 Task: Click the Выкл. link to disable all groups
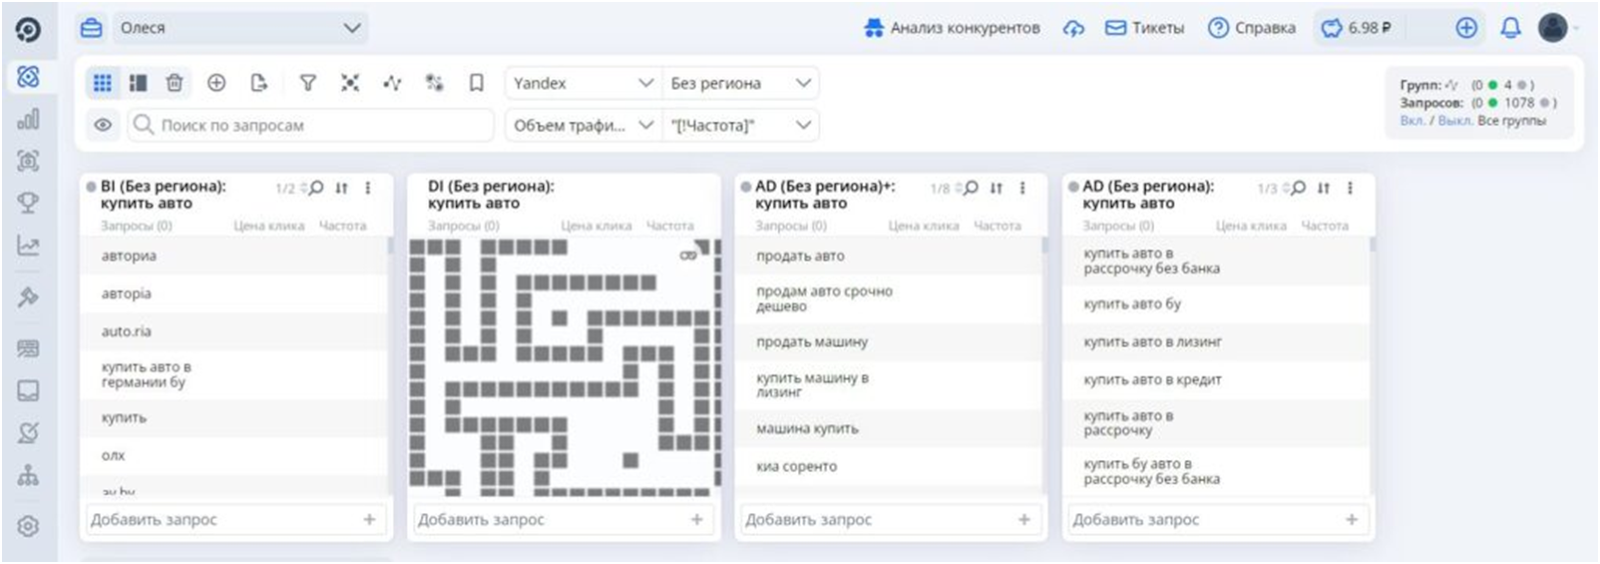point(1455,121)
